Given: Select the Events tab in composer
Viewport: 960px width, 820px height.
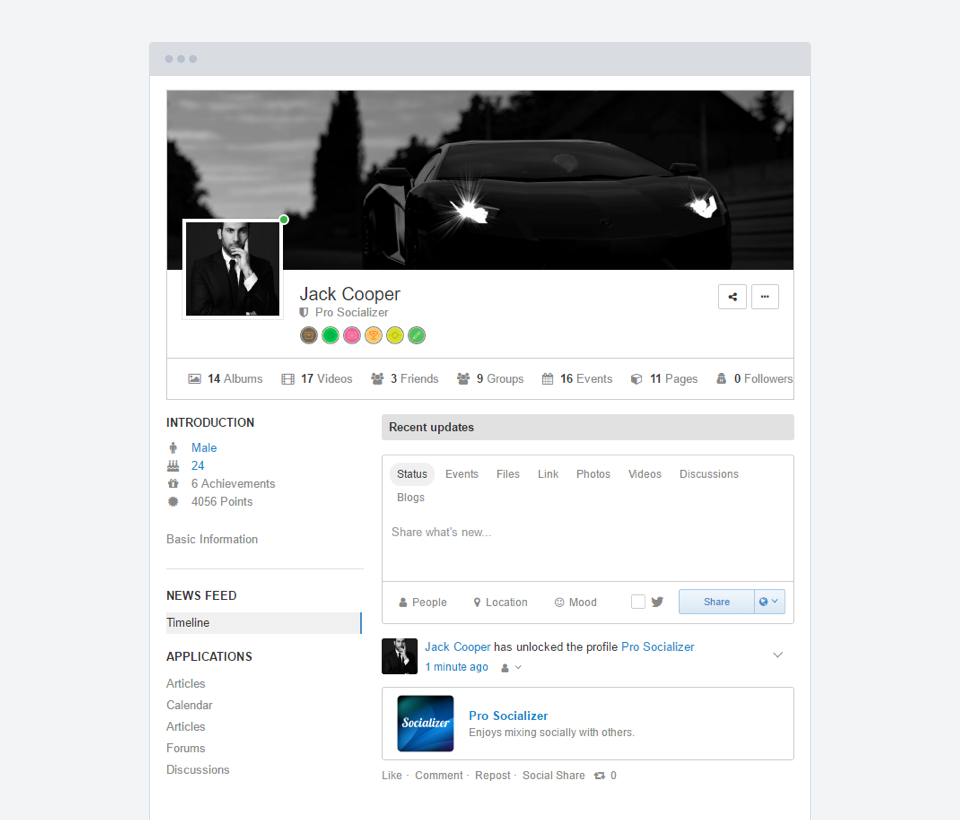Looking at the screenshot, I should pyautogui.click(x=462, y=474).
